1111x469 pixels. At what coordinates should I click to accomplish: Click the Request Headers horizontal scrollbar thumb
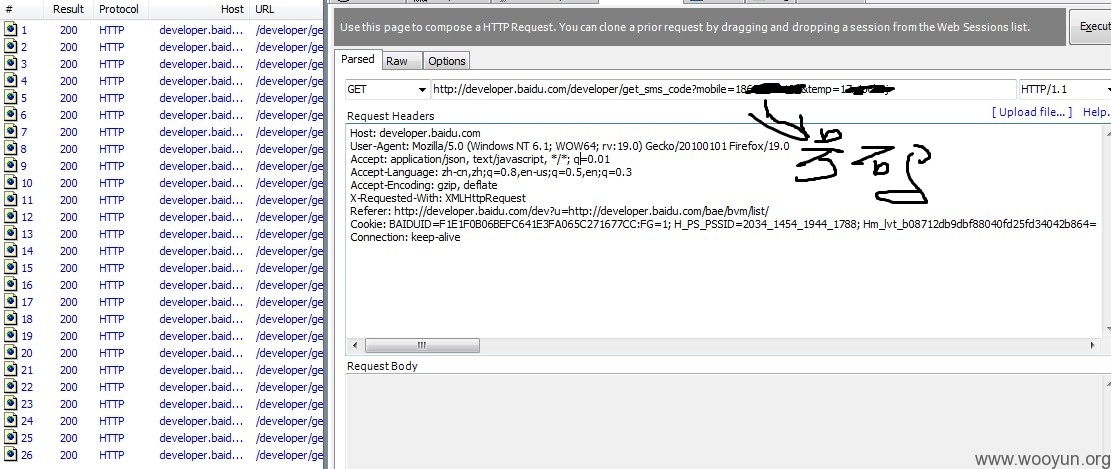pos(422,345)
